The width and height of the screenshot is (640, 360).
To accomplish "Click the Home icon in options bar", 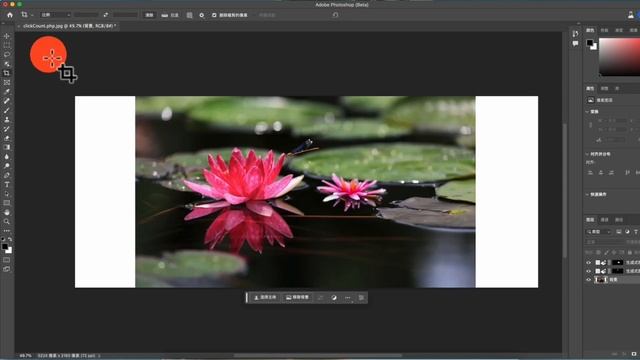I will (10, 15).
